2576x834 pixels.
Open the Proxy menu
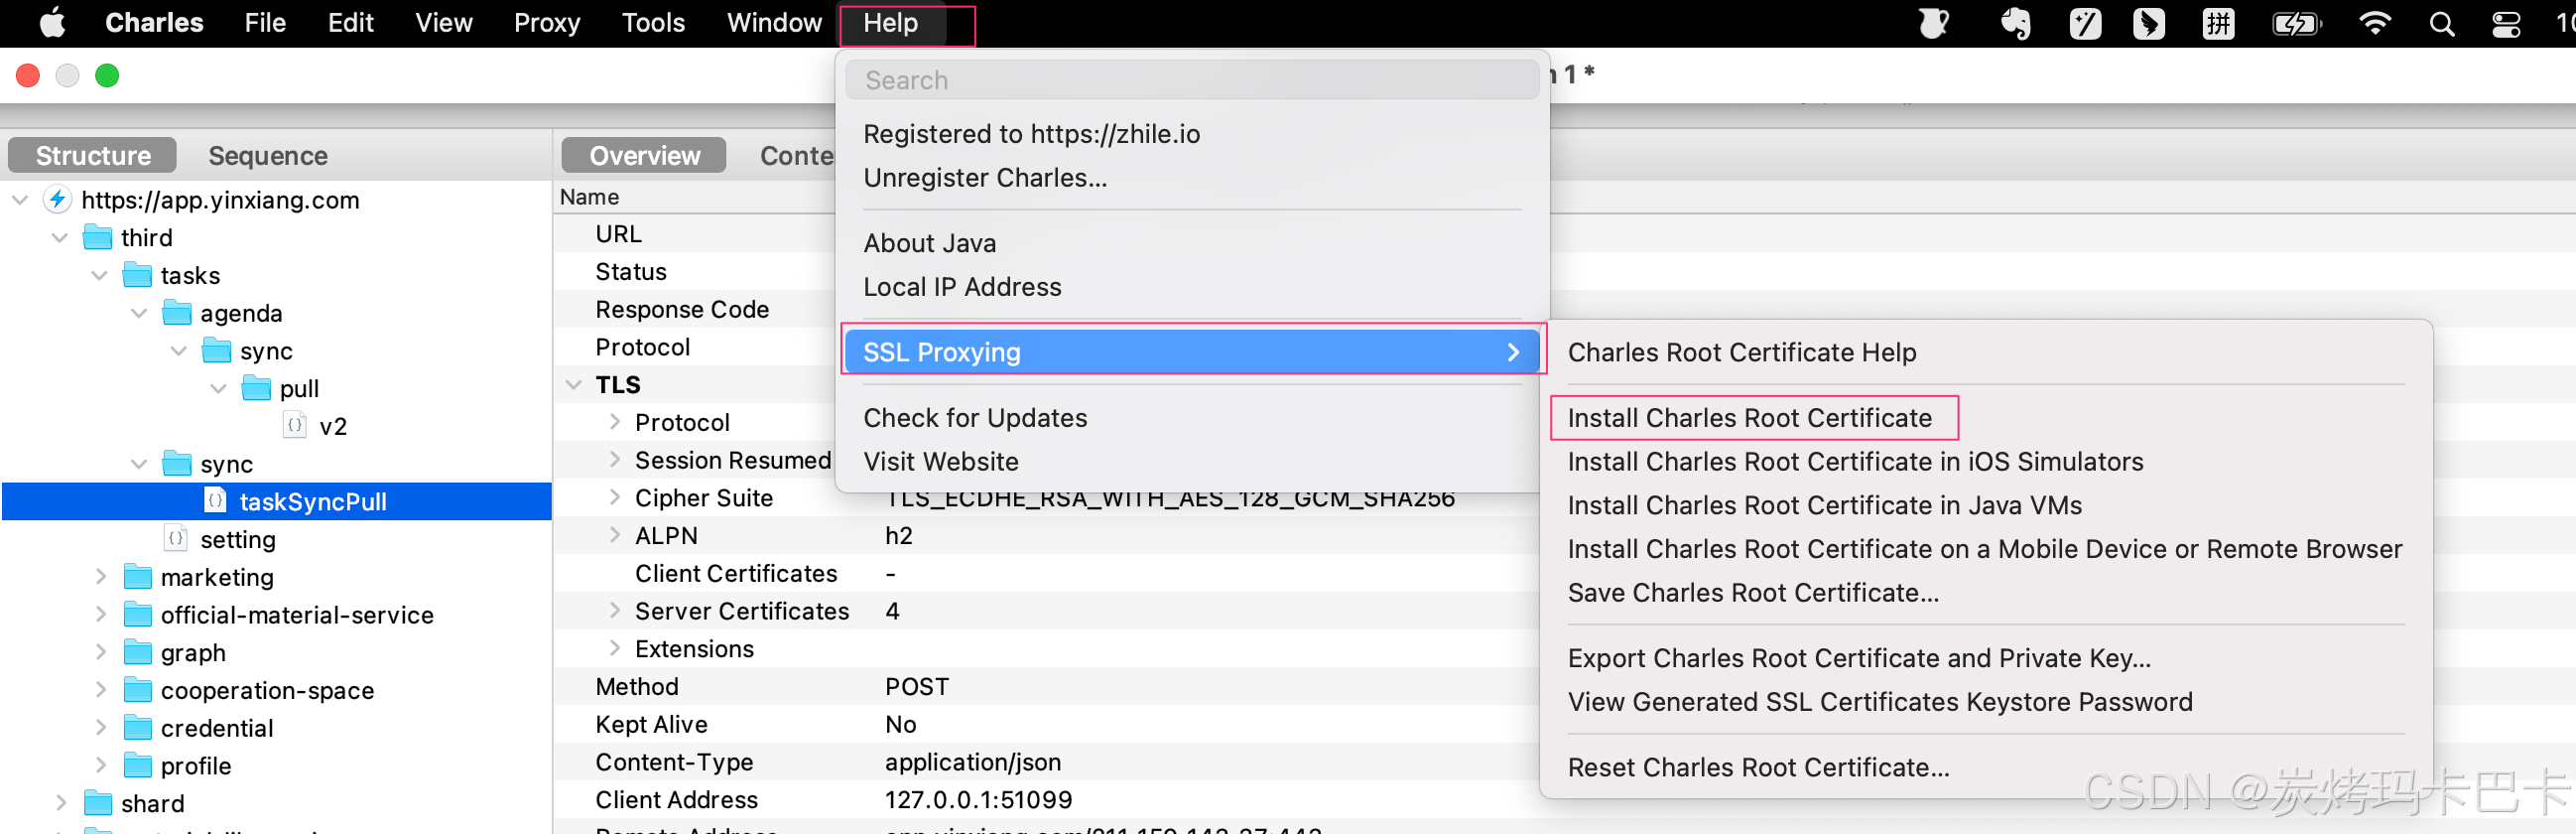click(546, 23)
